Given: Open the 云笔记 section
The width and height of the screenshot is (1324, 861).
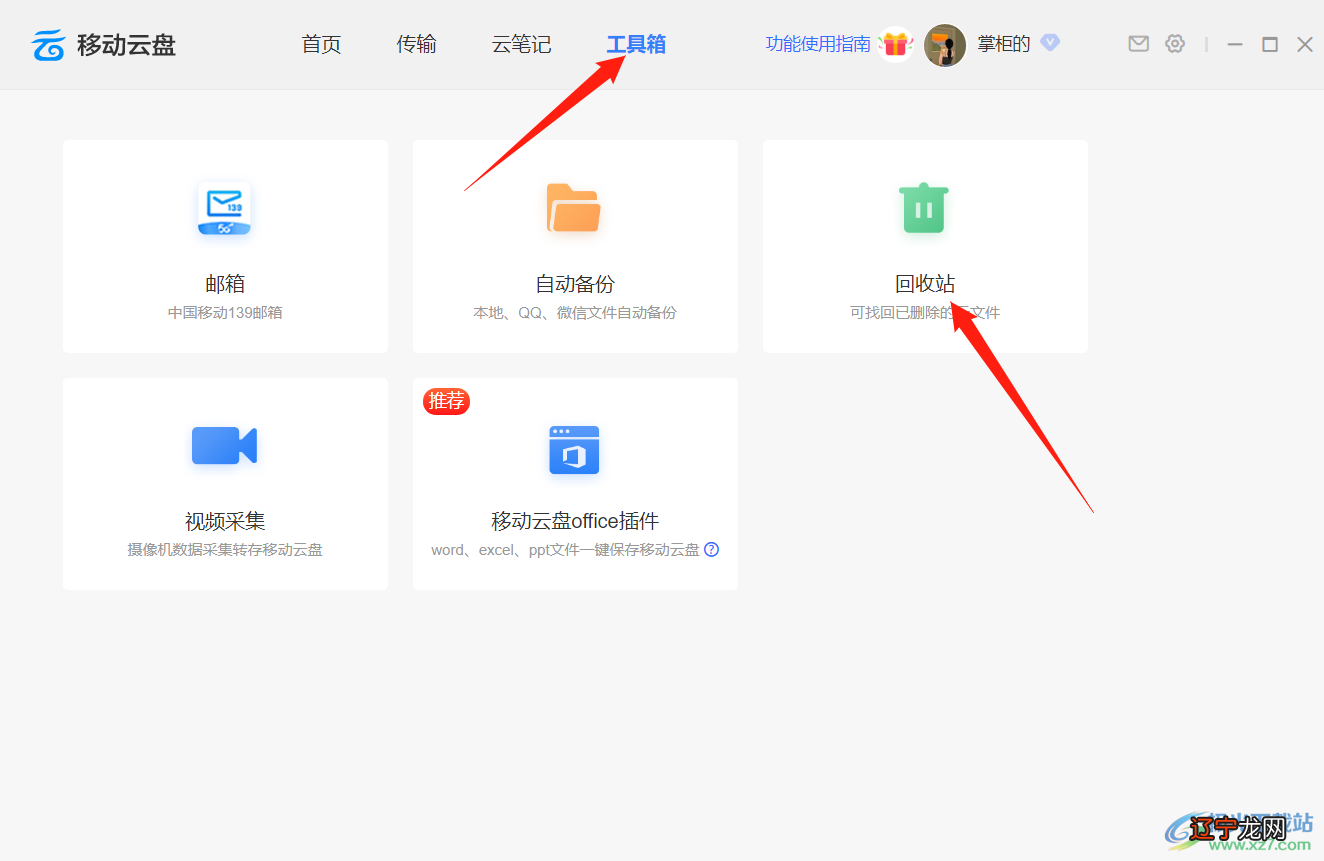Looking at the screenshot, I should [521, 44].
